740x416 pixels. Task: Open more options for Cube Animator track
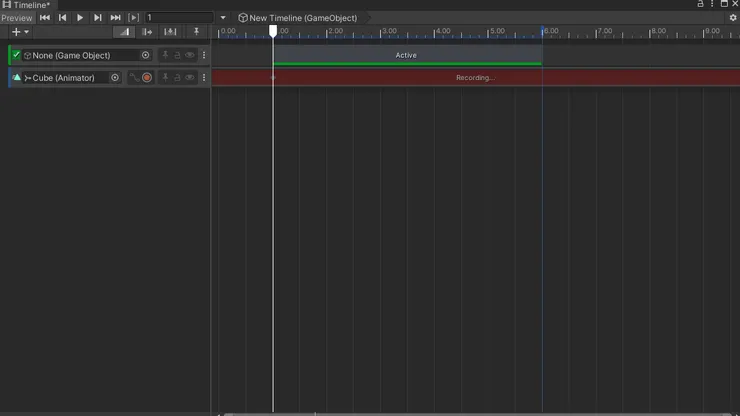coord(204,77)
